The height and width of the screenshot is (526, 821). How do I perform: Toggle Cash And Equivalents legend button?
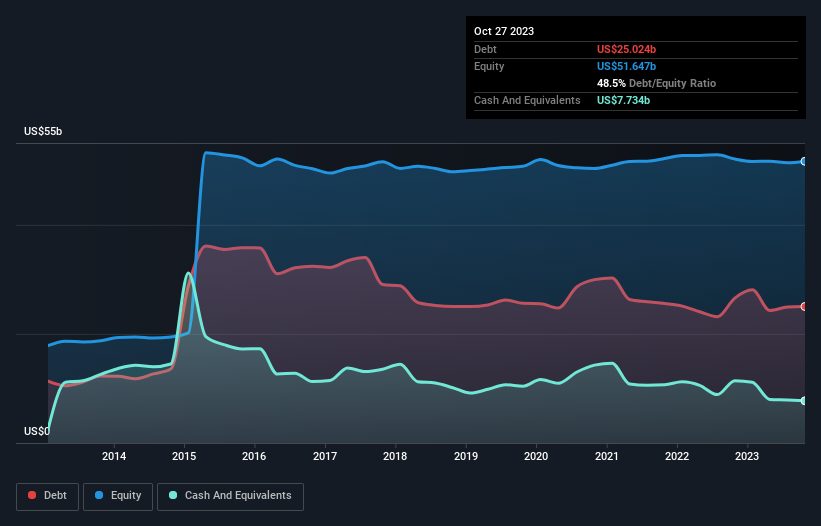tap(230, 496)
